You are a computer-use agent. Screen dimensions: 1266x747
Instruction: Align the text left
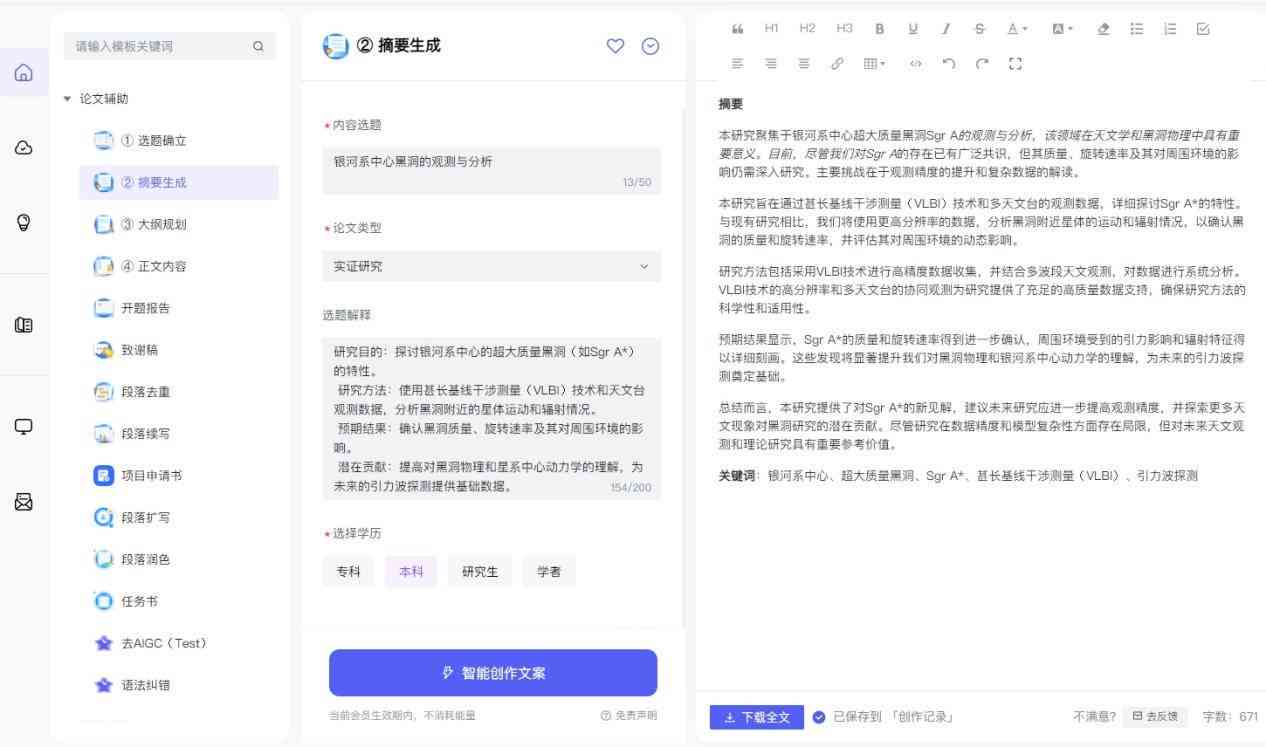(738, 64)
